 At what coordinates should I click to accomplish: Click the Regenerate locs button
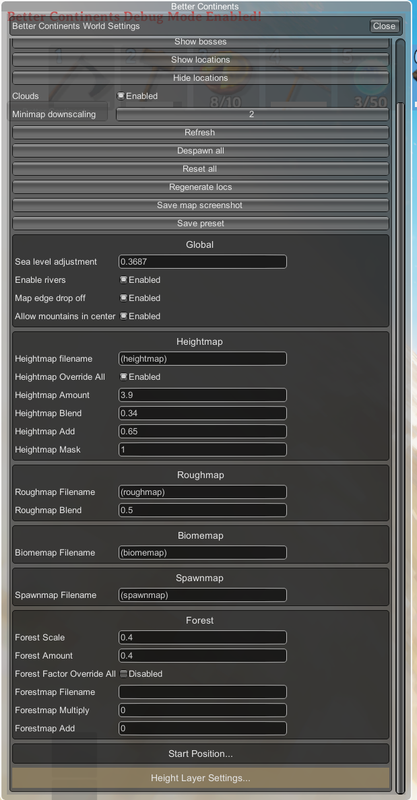click(200, 187)
